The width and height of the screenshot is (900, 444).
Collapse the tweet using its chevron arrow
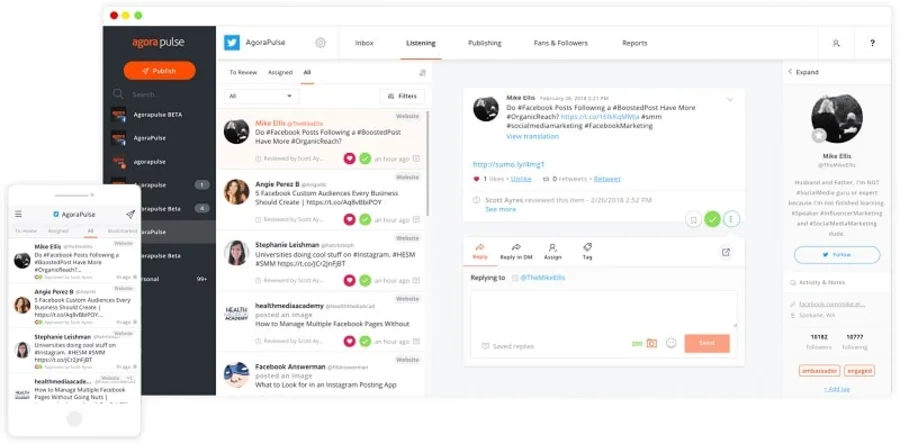point(730,100)
